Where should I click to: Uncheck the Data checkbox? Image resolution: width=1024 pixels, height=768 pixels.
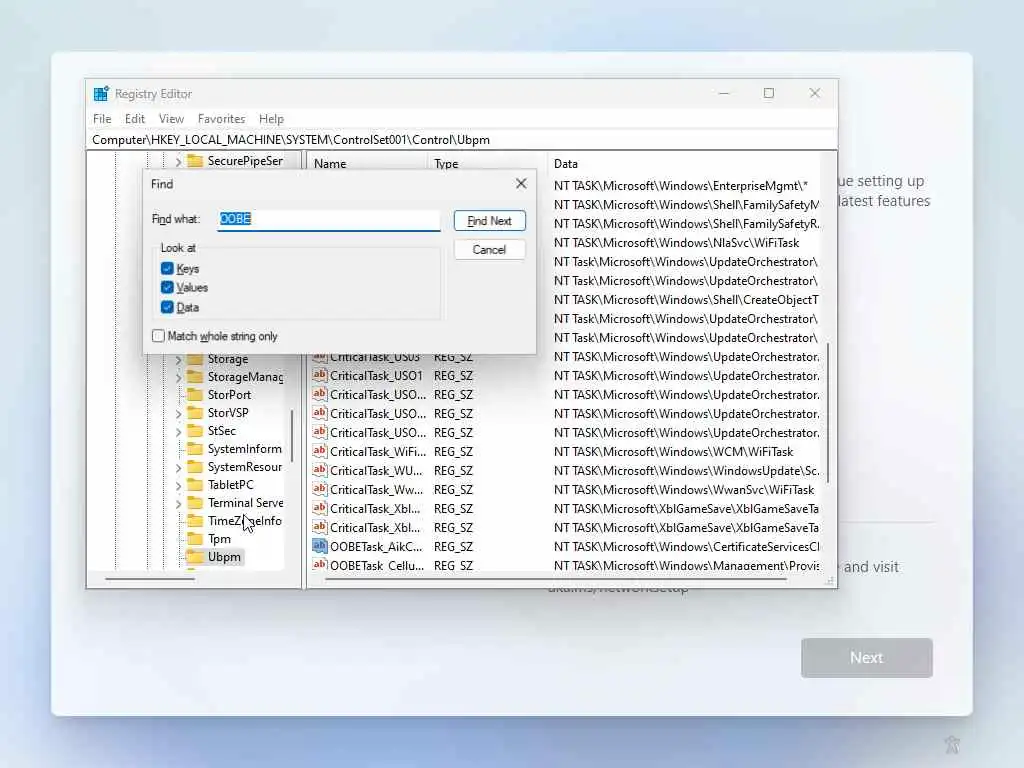tap(167, 307)
